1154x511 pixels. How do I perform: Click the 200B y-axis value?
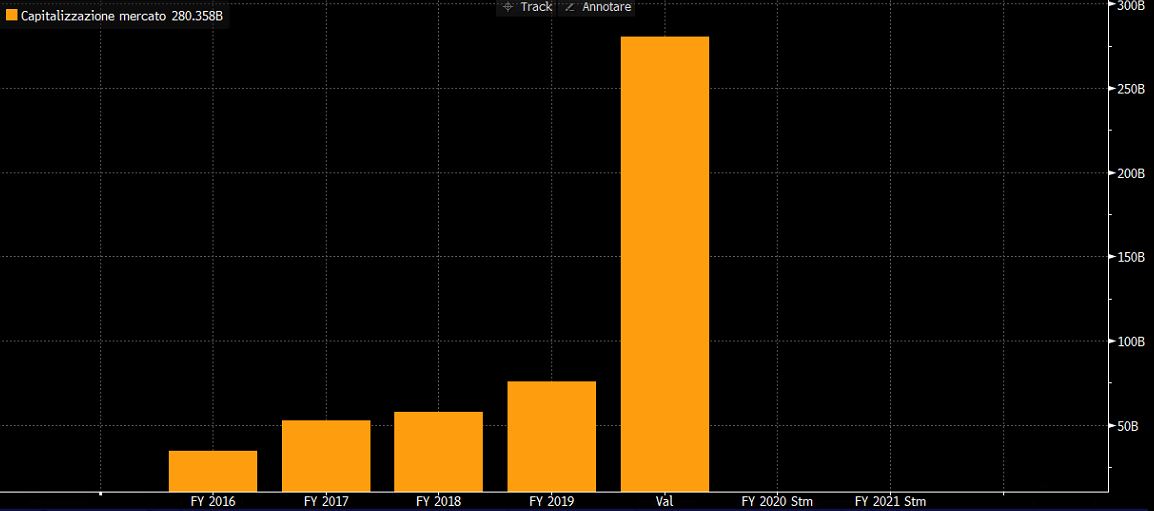point(1130,173)
